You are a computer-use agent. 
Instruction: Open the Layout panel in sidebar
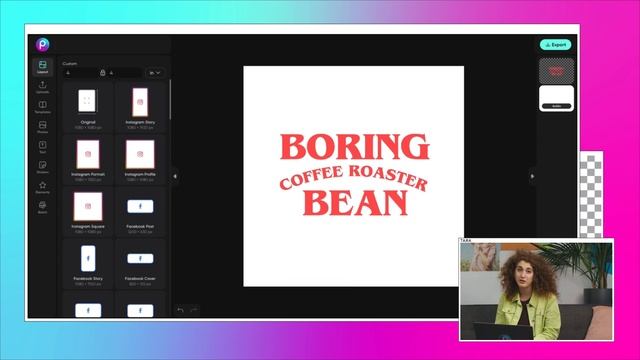[42, 67]
